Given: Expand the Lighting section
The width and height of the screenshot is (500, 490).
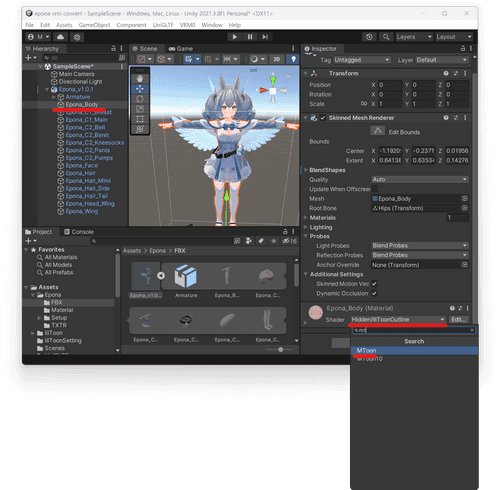Looking at the screenshot, I should [306, 227].
